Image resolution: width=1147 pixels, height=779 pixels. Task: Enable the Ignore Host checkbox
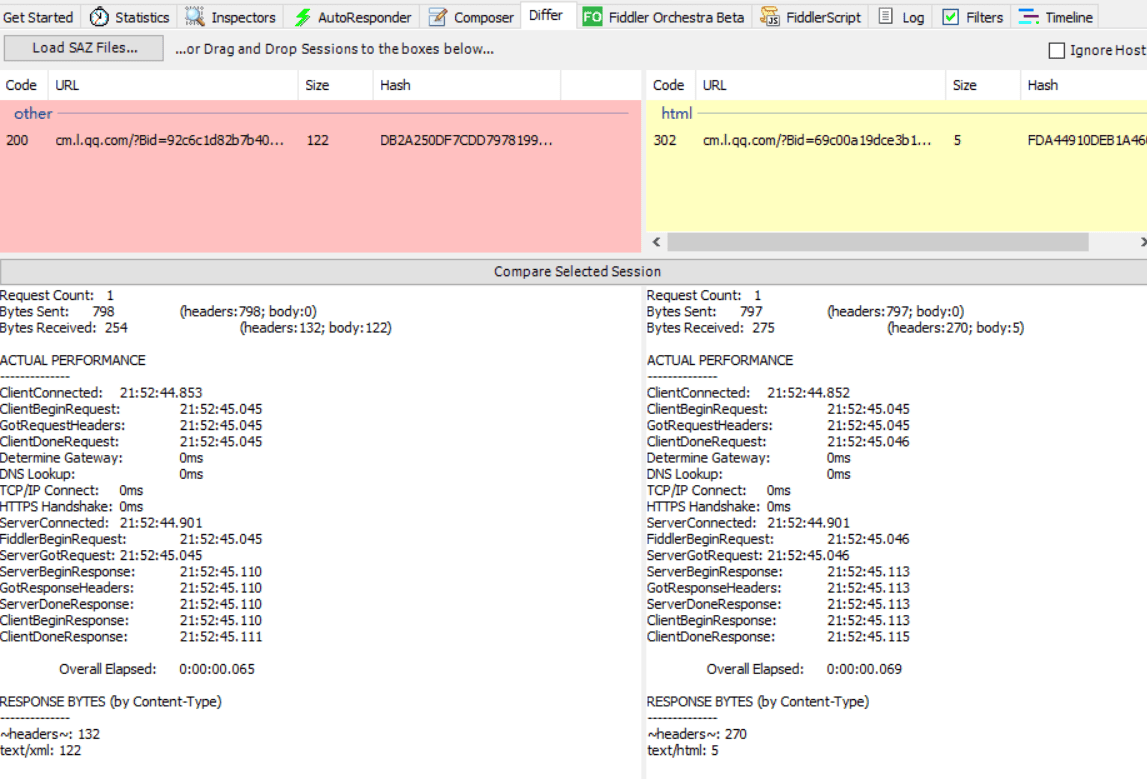1056,50
